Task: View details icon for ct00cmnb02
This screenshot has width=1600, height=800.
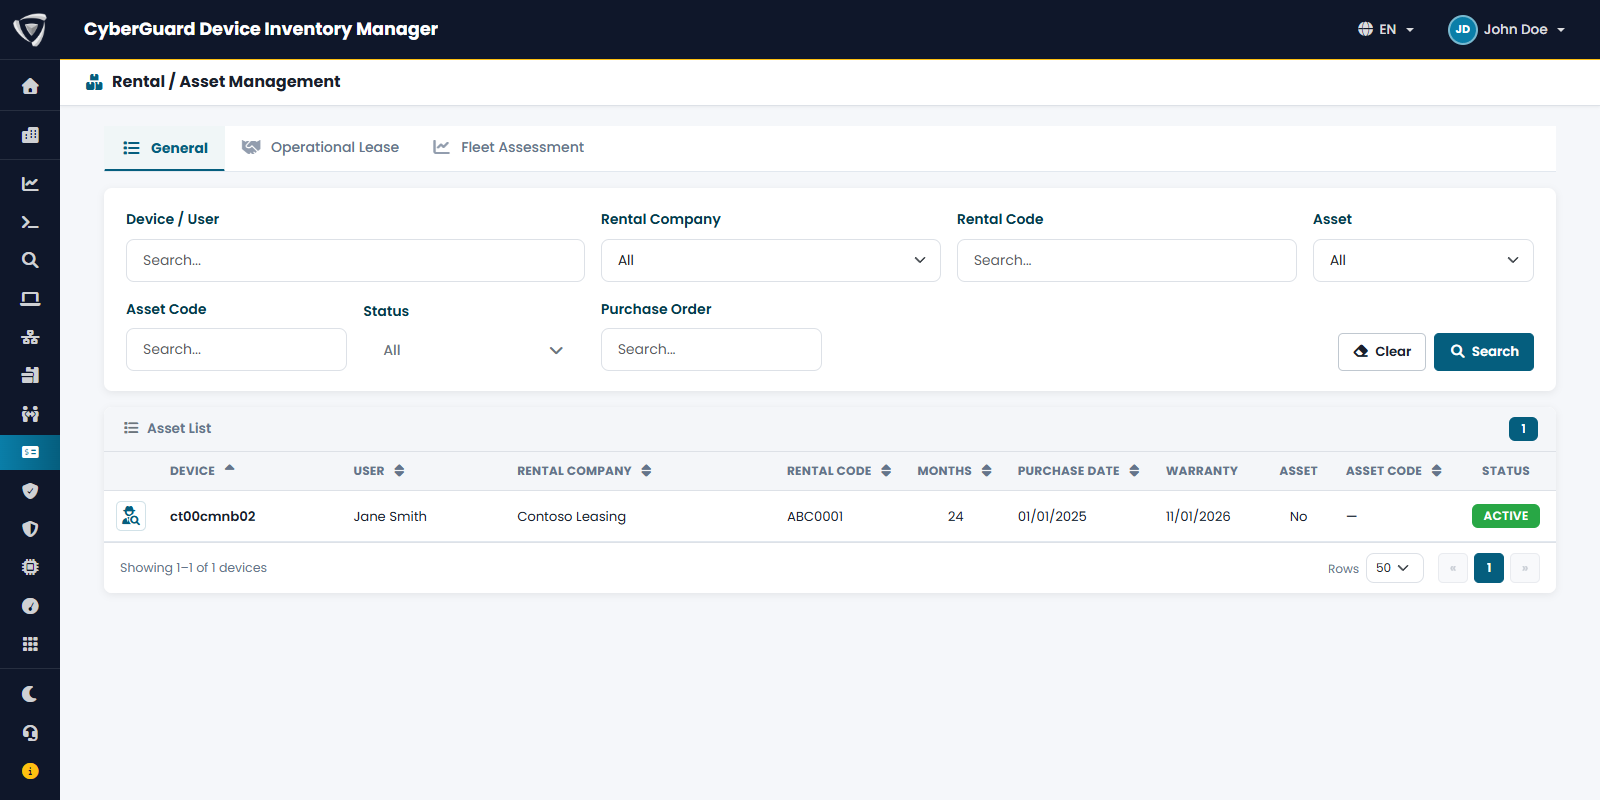Action: pyautogui.click(x=131, y=516)
